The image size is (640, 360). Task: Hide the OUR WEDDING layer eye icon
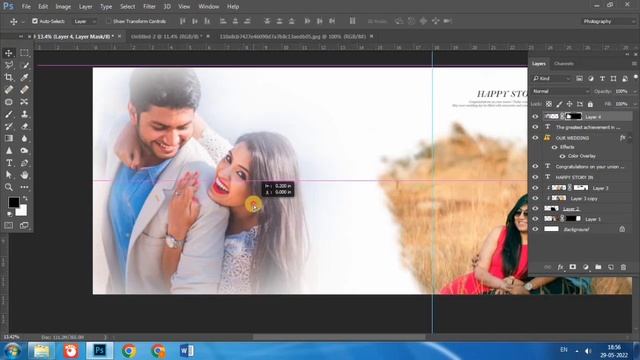pos(535,138)
